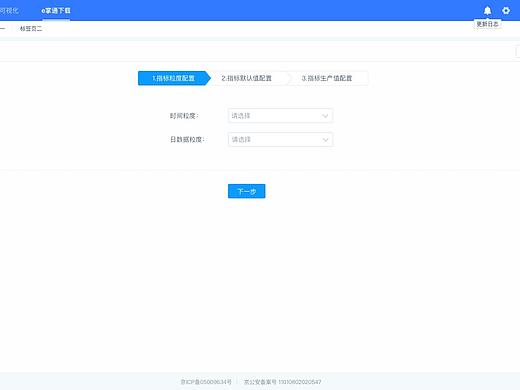The height and width of the screenshot is (390, 520).
Task: Switch to the 可视化 top tab
Action: point(9,11)
